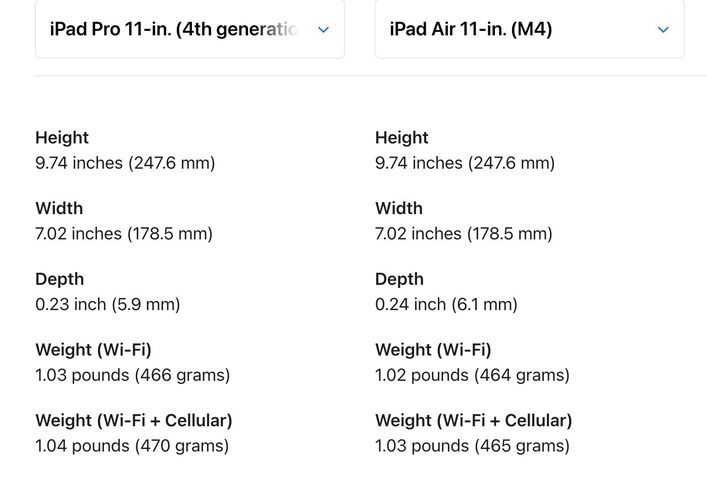
Task: Select the iPad Pro Height label
Action: tap(62, 138)
